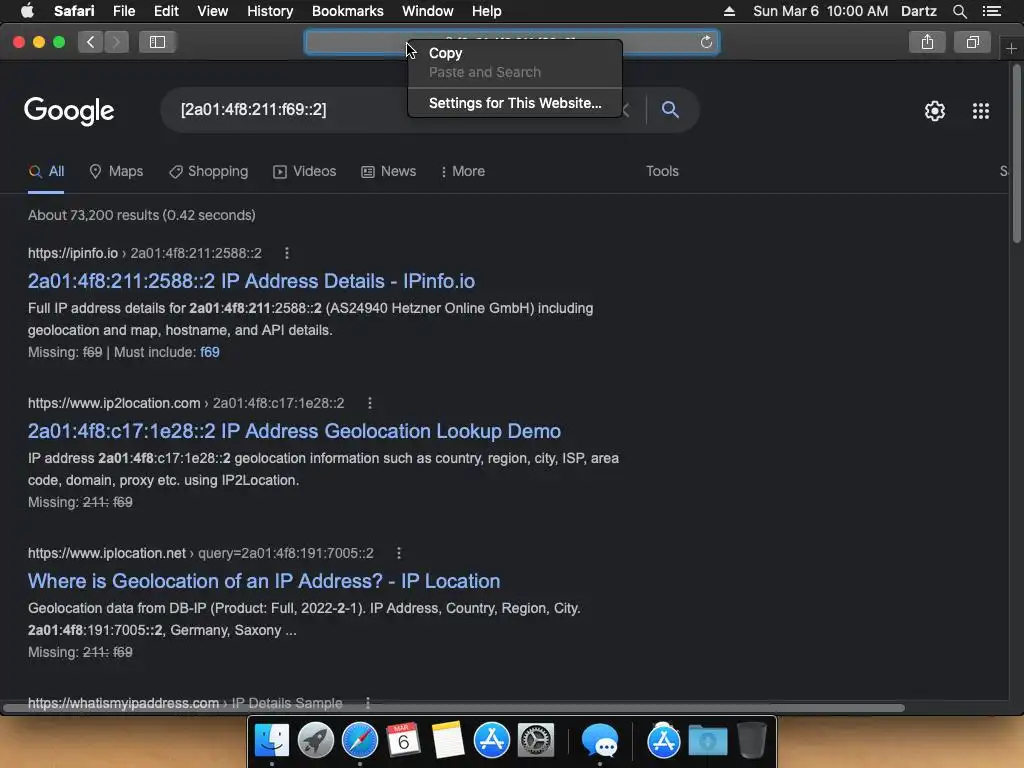The height and width of the screenshot is (768, 1024).
Task: Open the Share button in Safari toolbar
Action: tap(927, 42)
